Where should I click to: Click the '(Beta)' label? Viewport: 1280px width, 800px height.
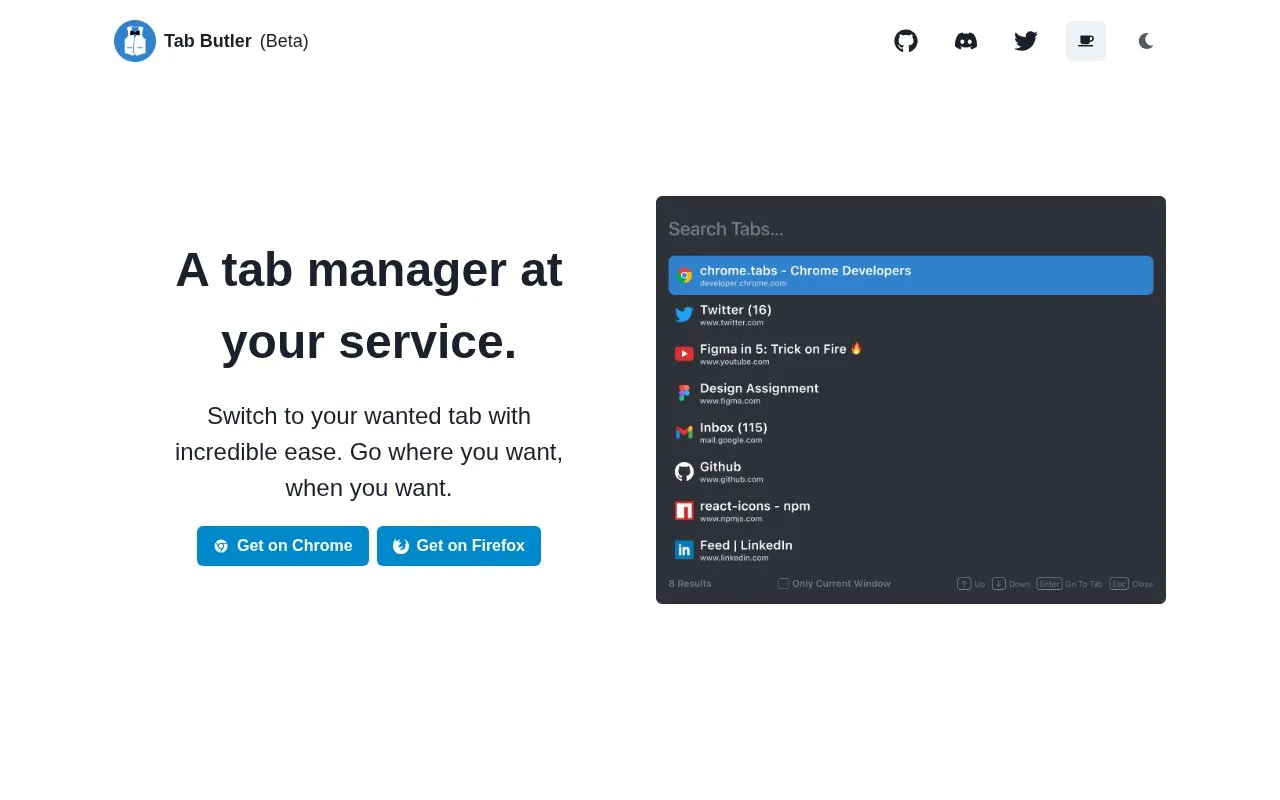pyautogui.click(x=284, y=41)
